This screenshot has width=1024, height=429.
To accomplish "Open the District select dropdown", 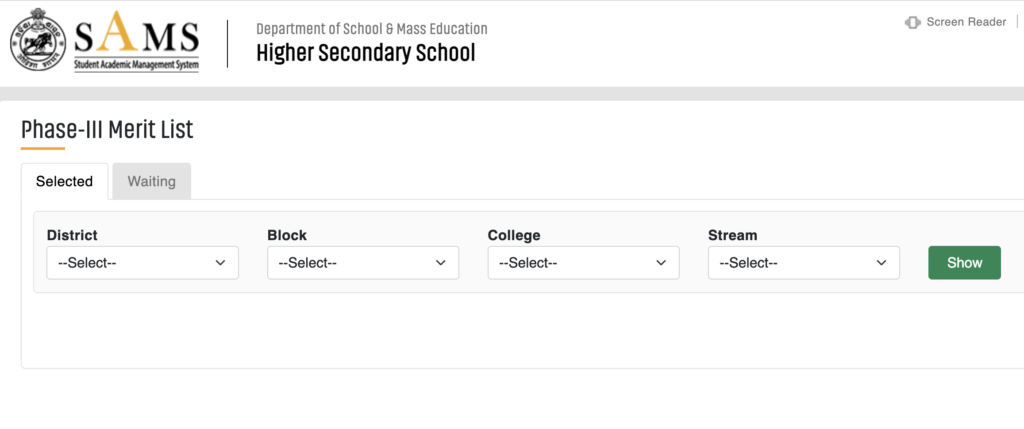I will [142, 262].
